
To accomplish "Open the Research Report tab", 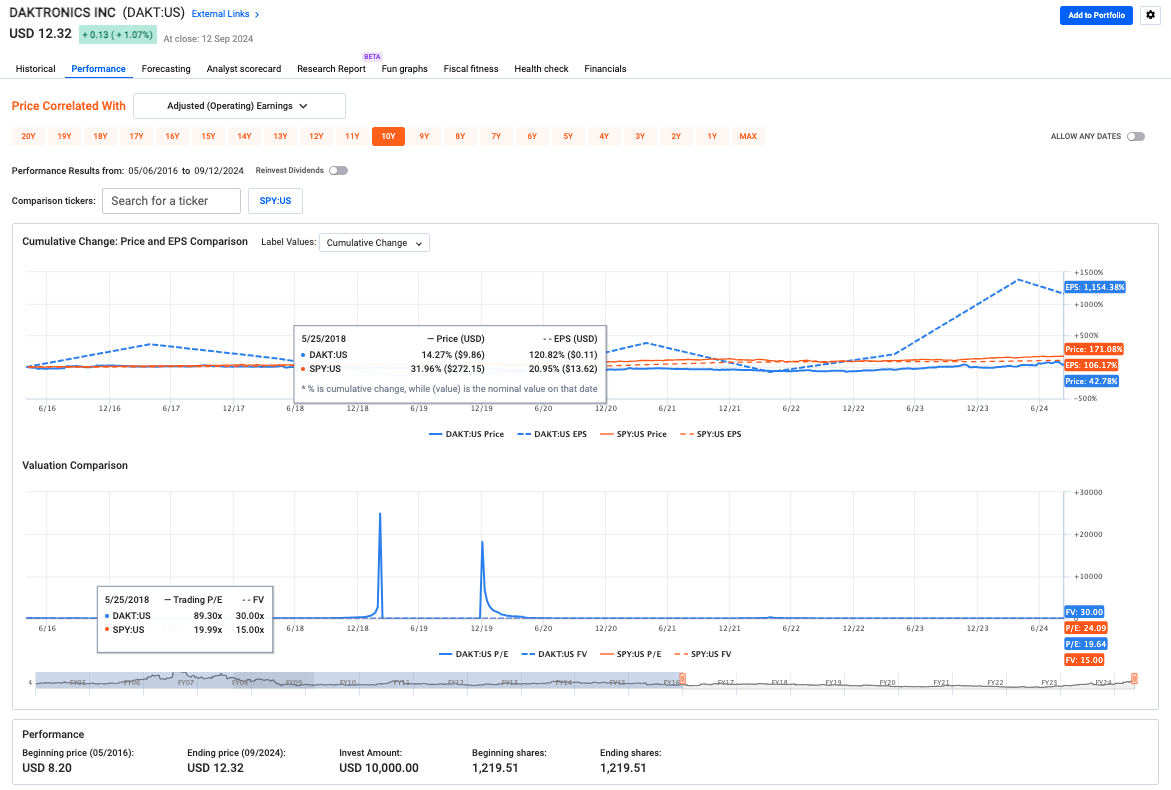I will (331, 69).
